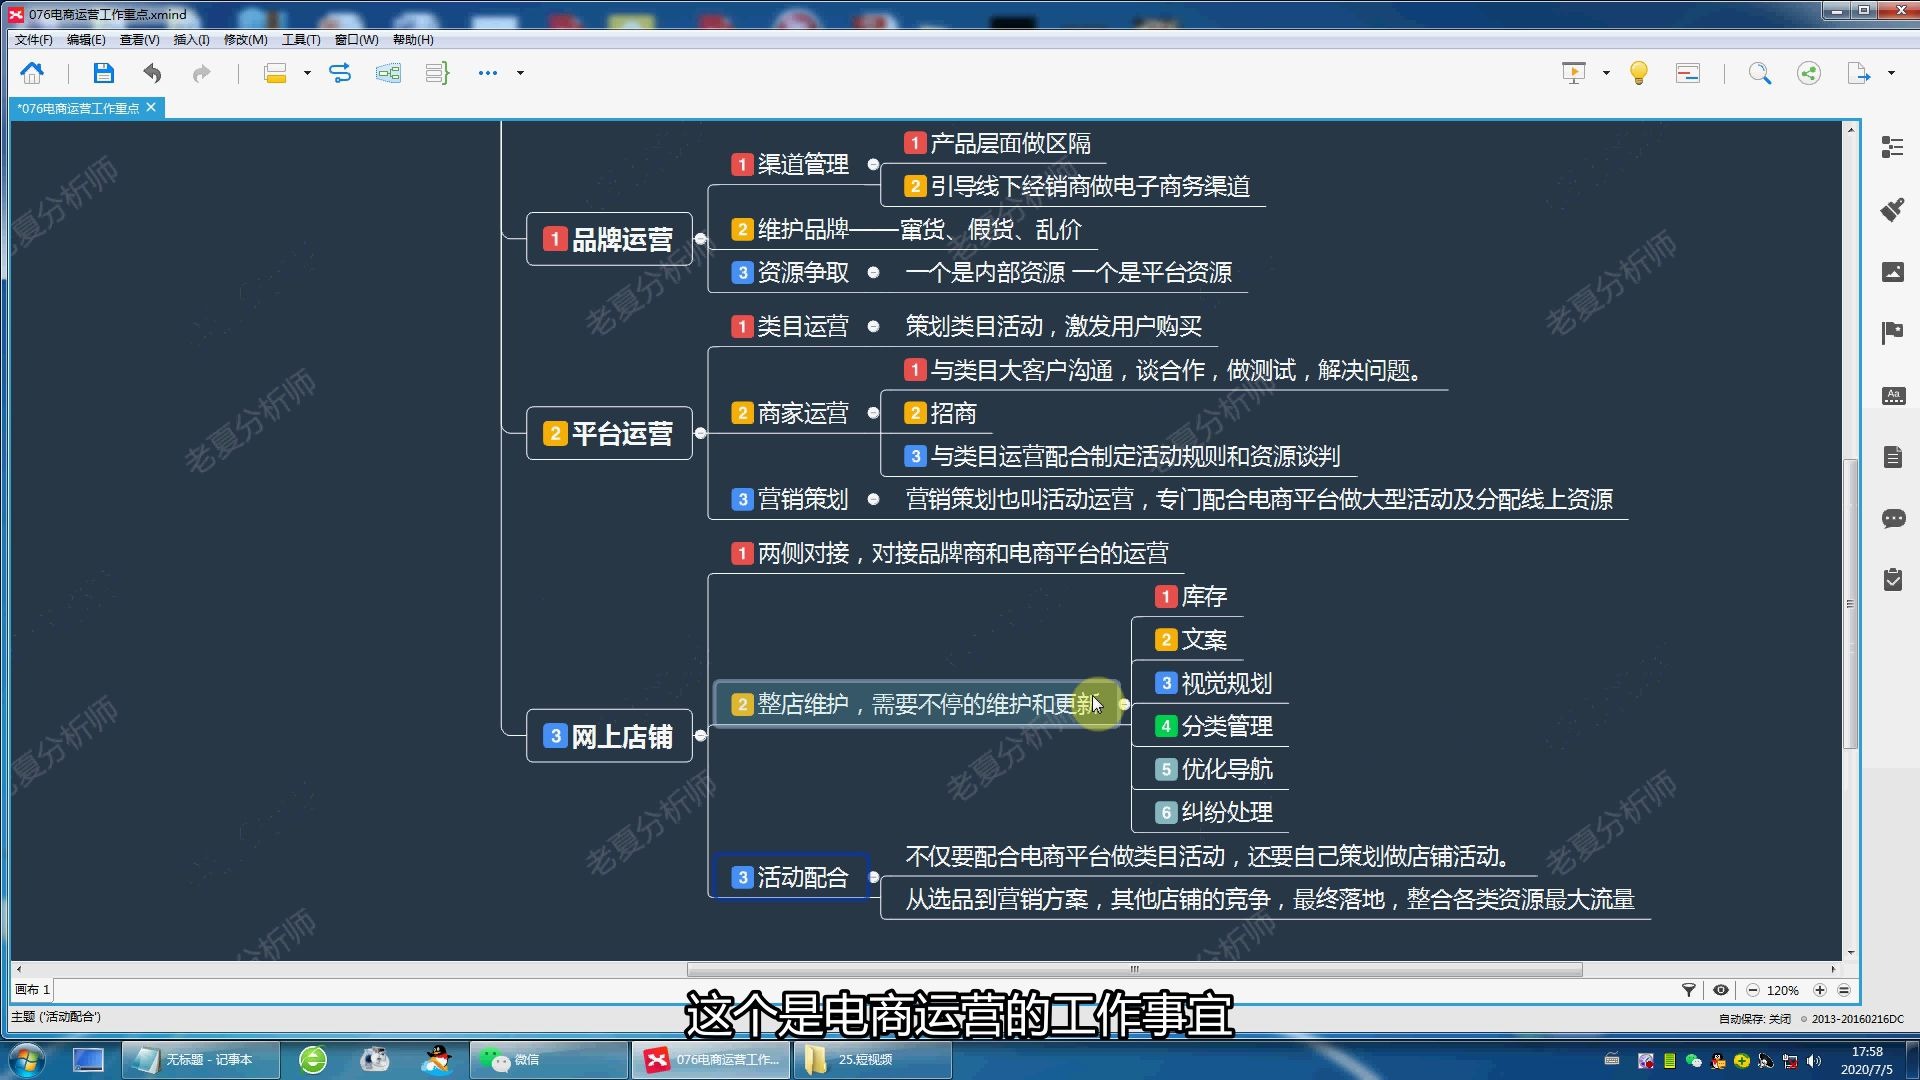1920x1080 pixels.
Task: Insert a topic using the yellow topic icon
Action: click(276, 73)
